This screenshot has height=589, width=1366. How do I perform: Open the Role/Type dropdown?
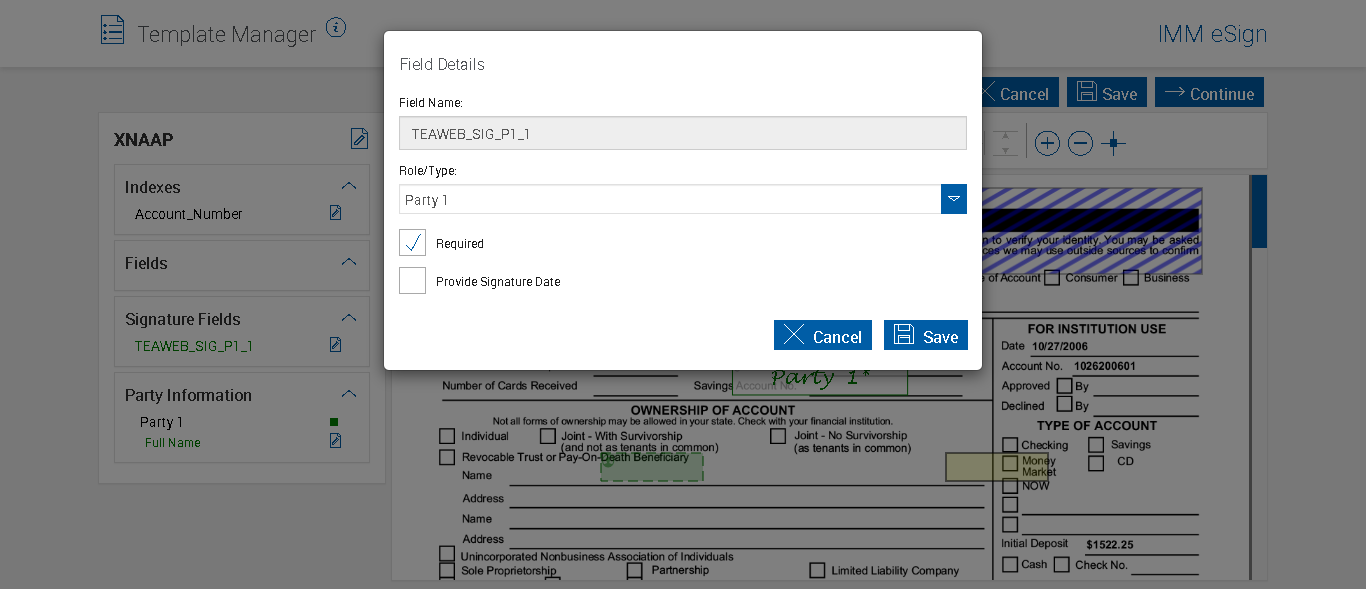[x=954, y=199]
